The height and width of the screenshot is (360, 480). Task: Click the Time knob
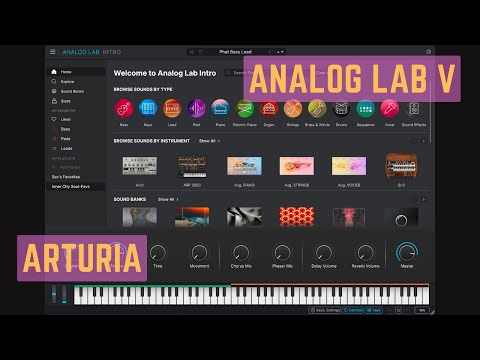(158, 253)
